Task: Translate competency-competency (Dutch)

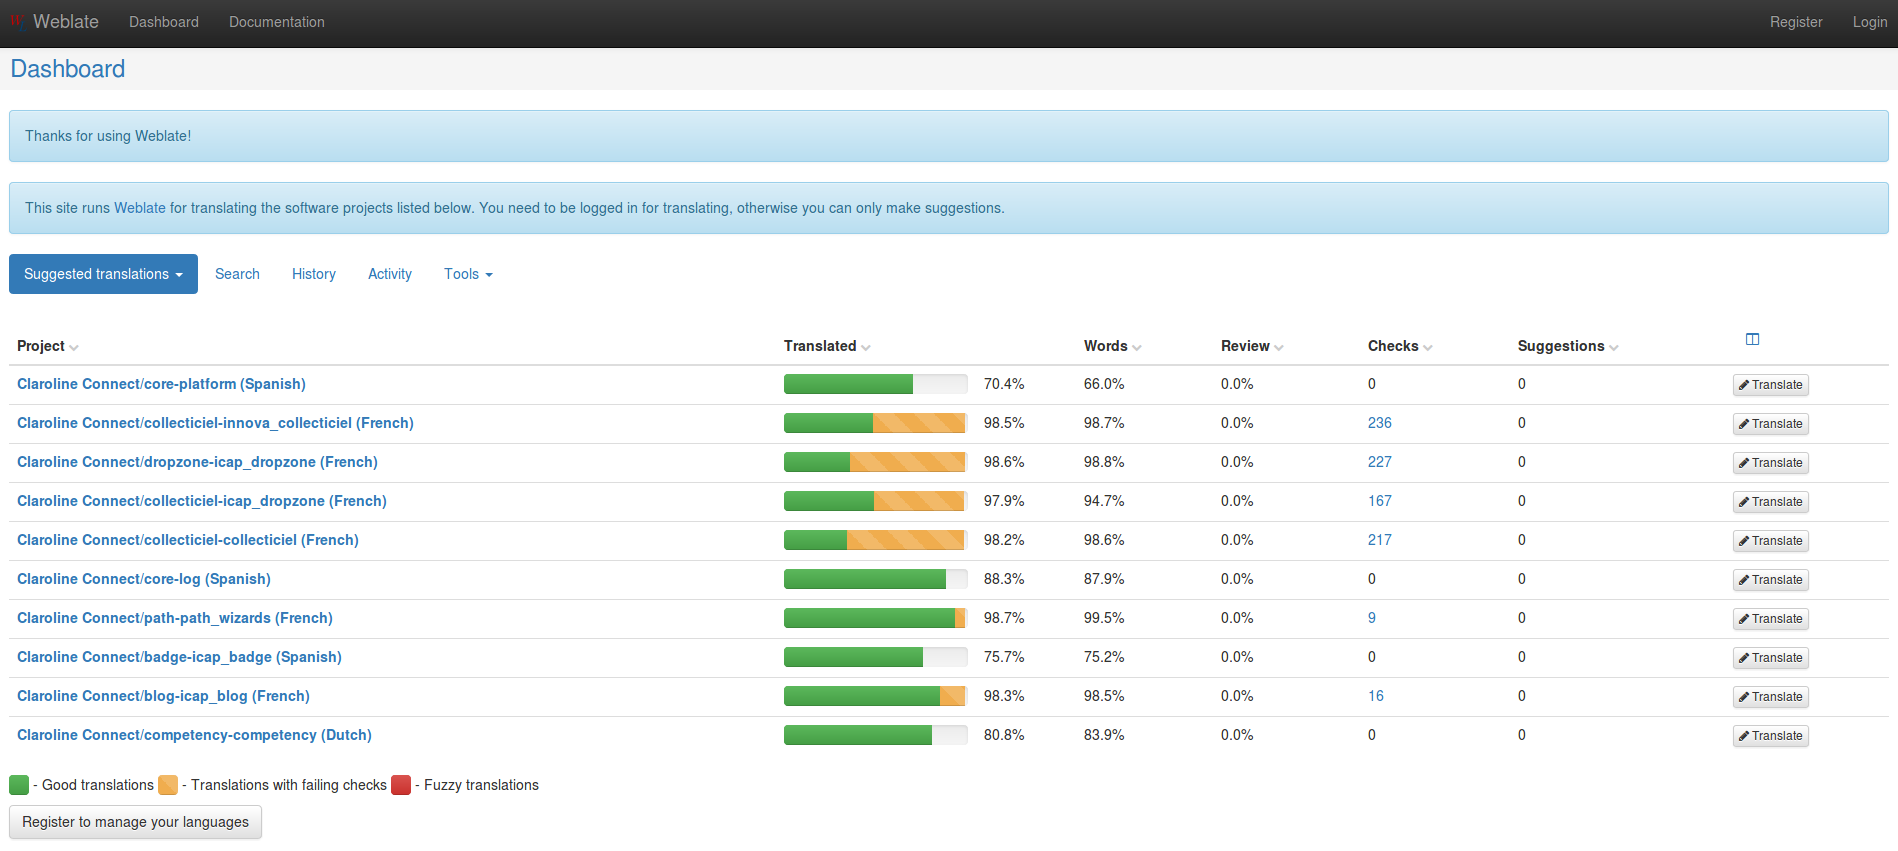Action: [x=1771, y=736]
